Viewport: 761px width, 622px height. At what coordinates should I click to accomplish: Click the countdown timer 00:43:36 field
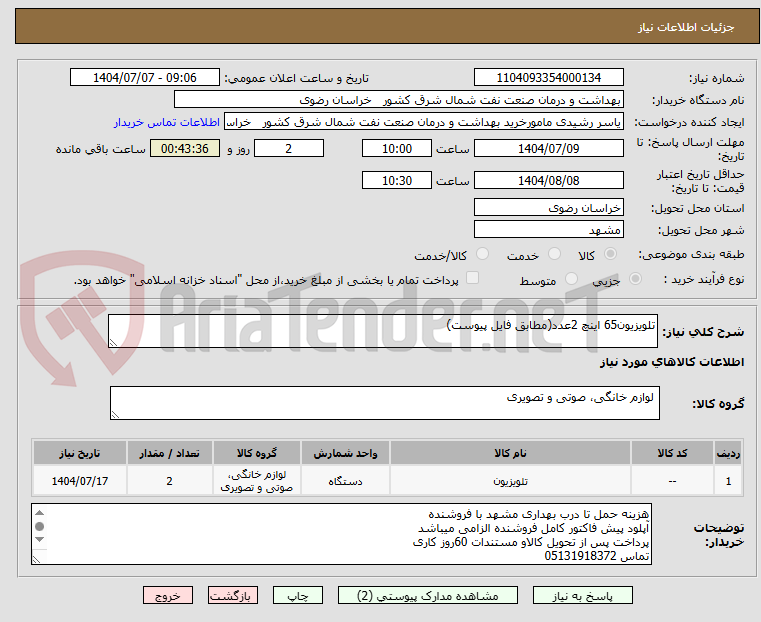(x=185, y=148)
